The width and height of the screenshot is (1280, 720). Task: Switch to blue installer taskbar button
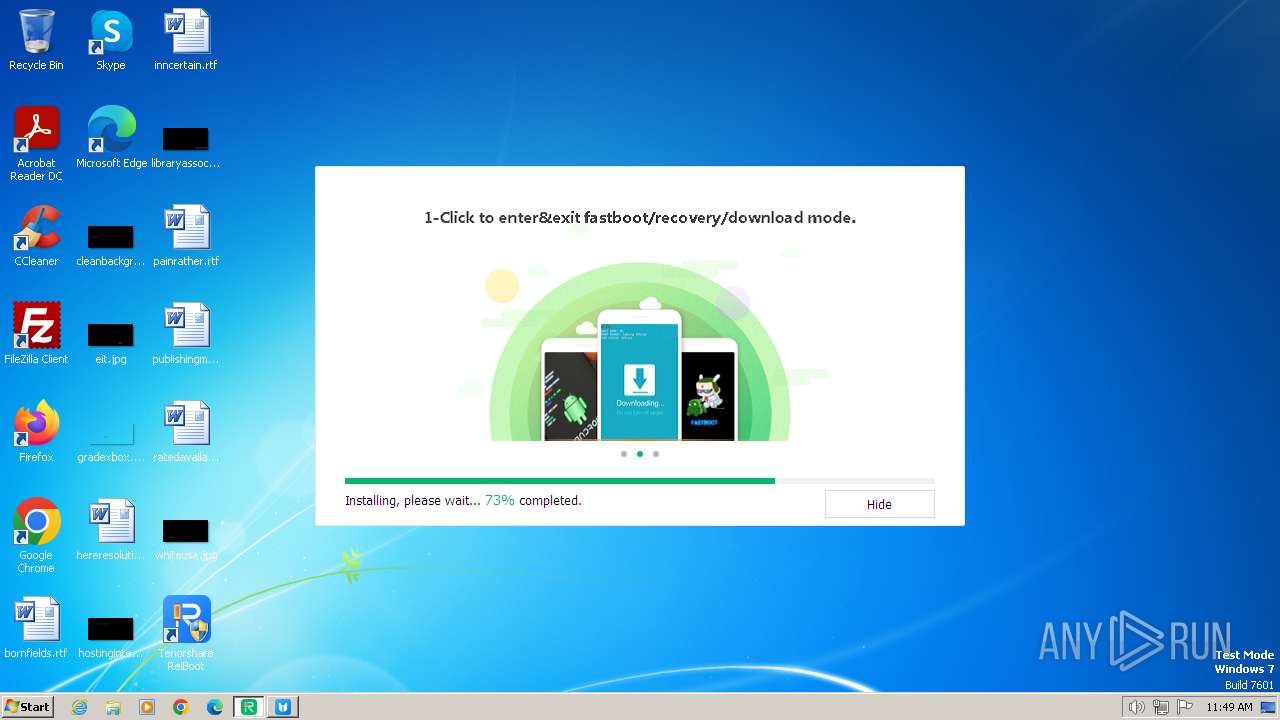pos(283,707)
